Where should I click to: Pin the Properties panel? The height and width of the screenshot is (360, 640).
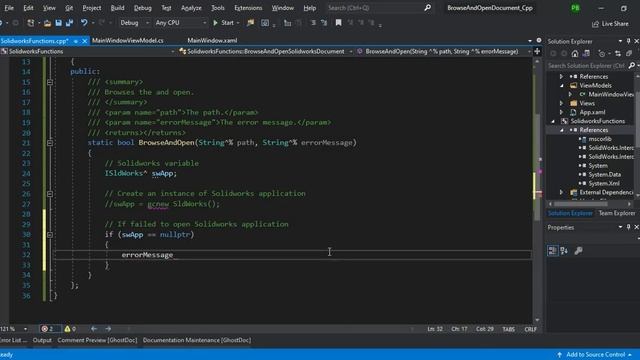(629, 227)
